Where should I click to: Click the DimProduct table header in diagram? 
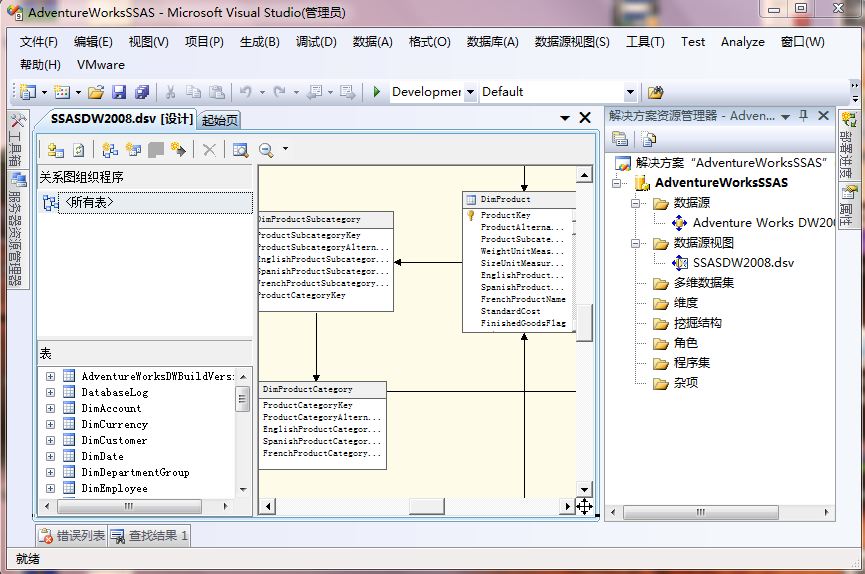tap(519, 199)
